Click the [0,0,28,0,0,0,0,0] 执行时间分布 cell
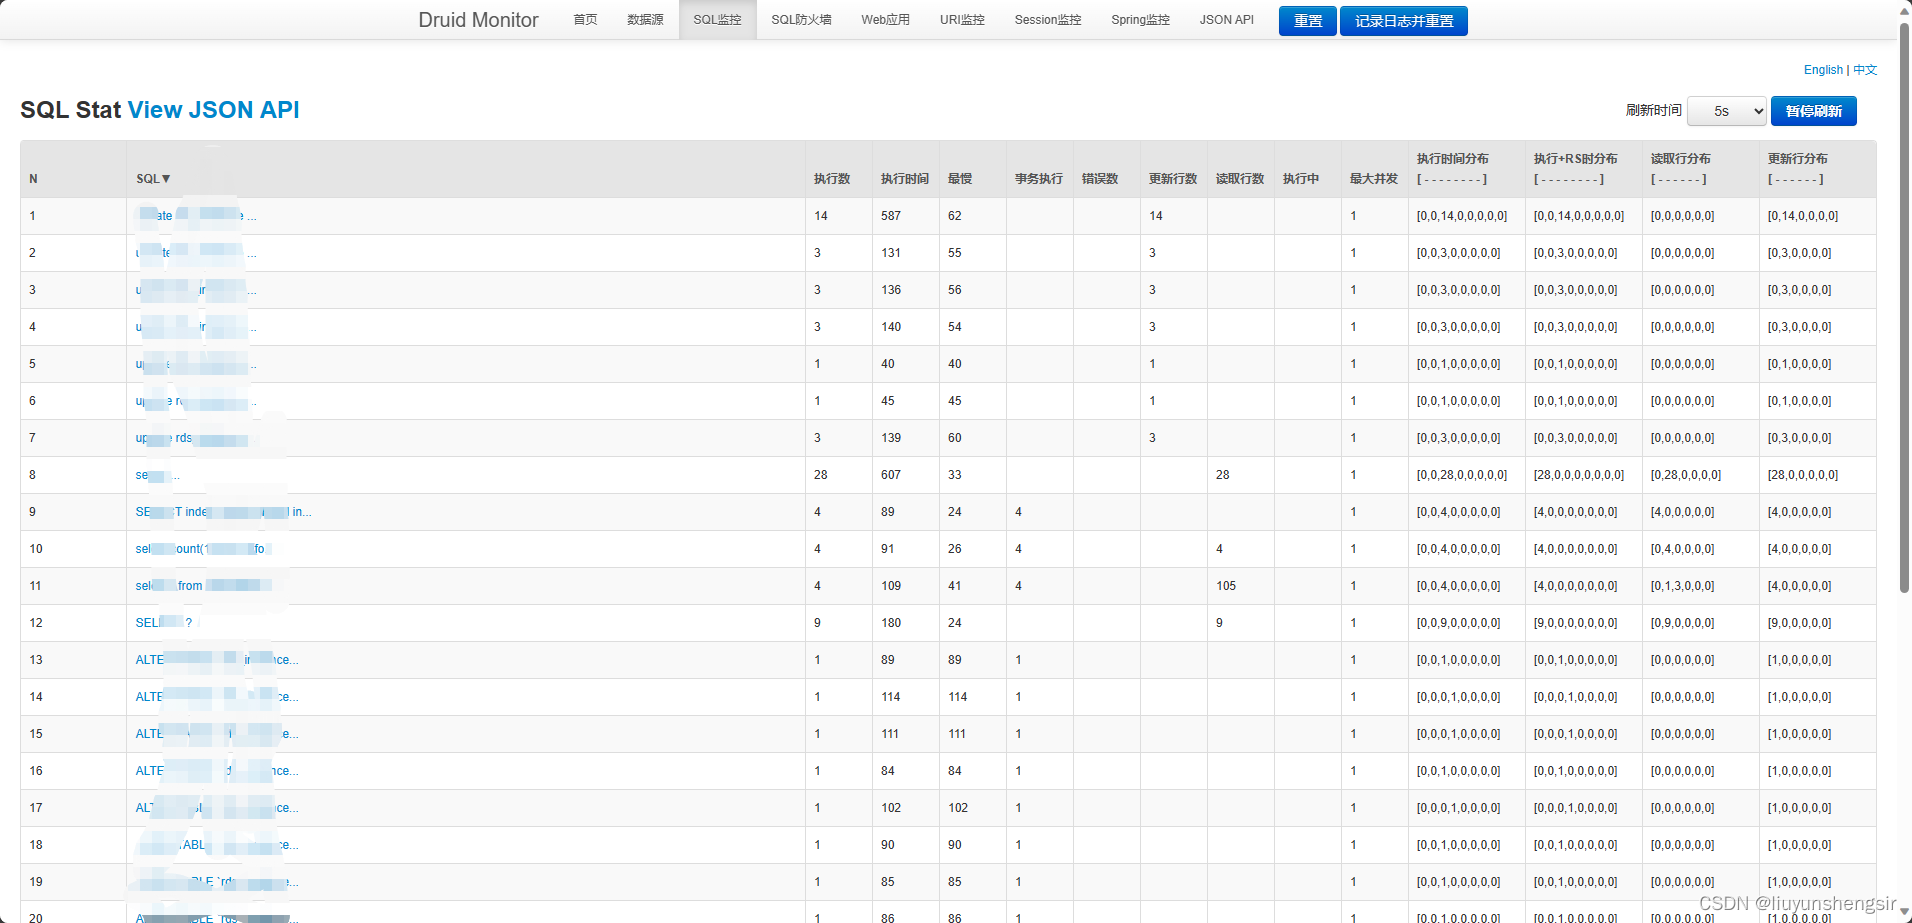Image resolution: width=1912 pixels, height=923 pixels. (1462, 475)
